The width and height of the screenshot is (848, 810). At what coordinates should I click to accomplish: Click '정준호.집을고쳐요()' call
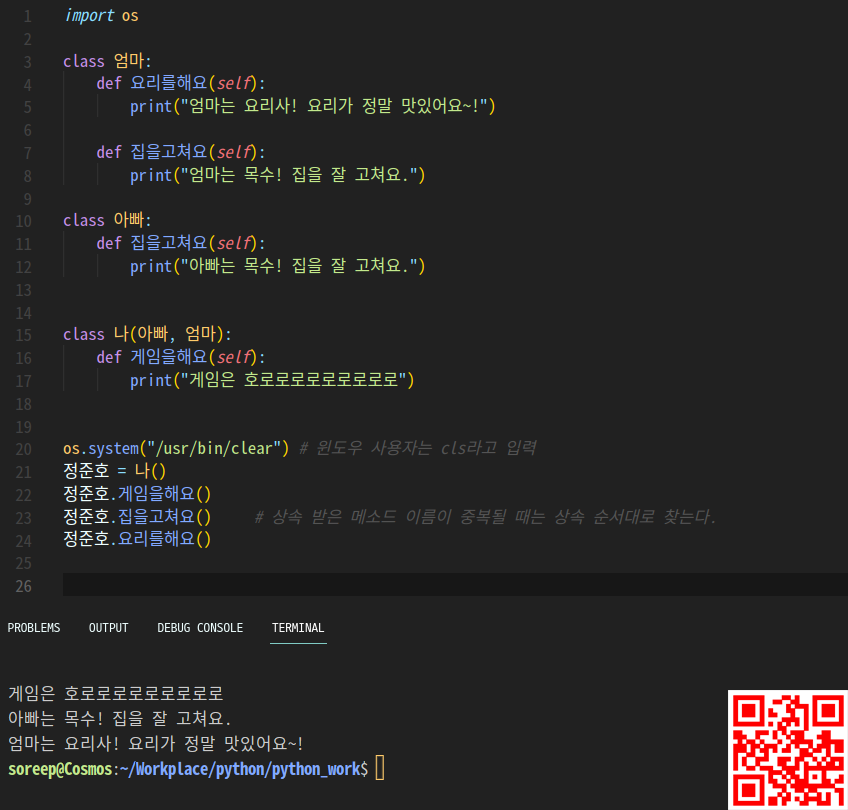point(137,517)
